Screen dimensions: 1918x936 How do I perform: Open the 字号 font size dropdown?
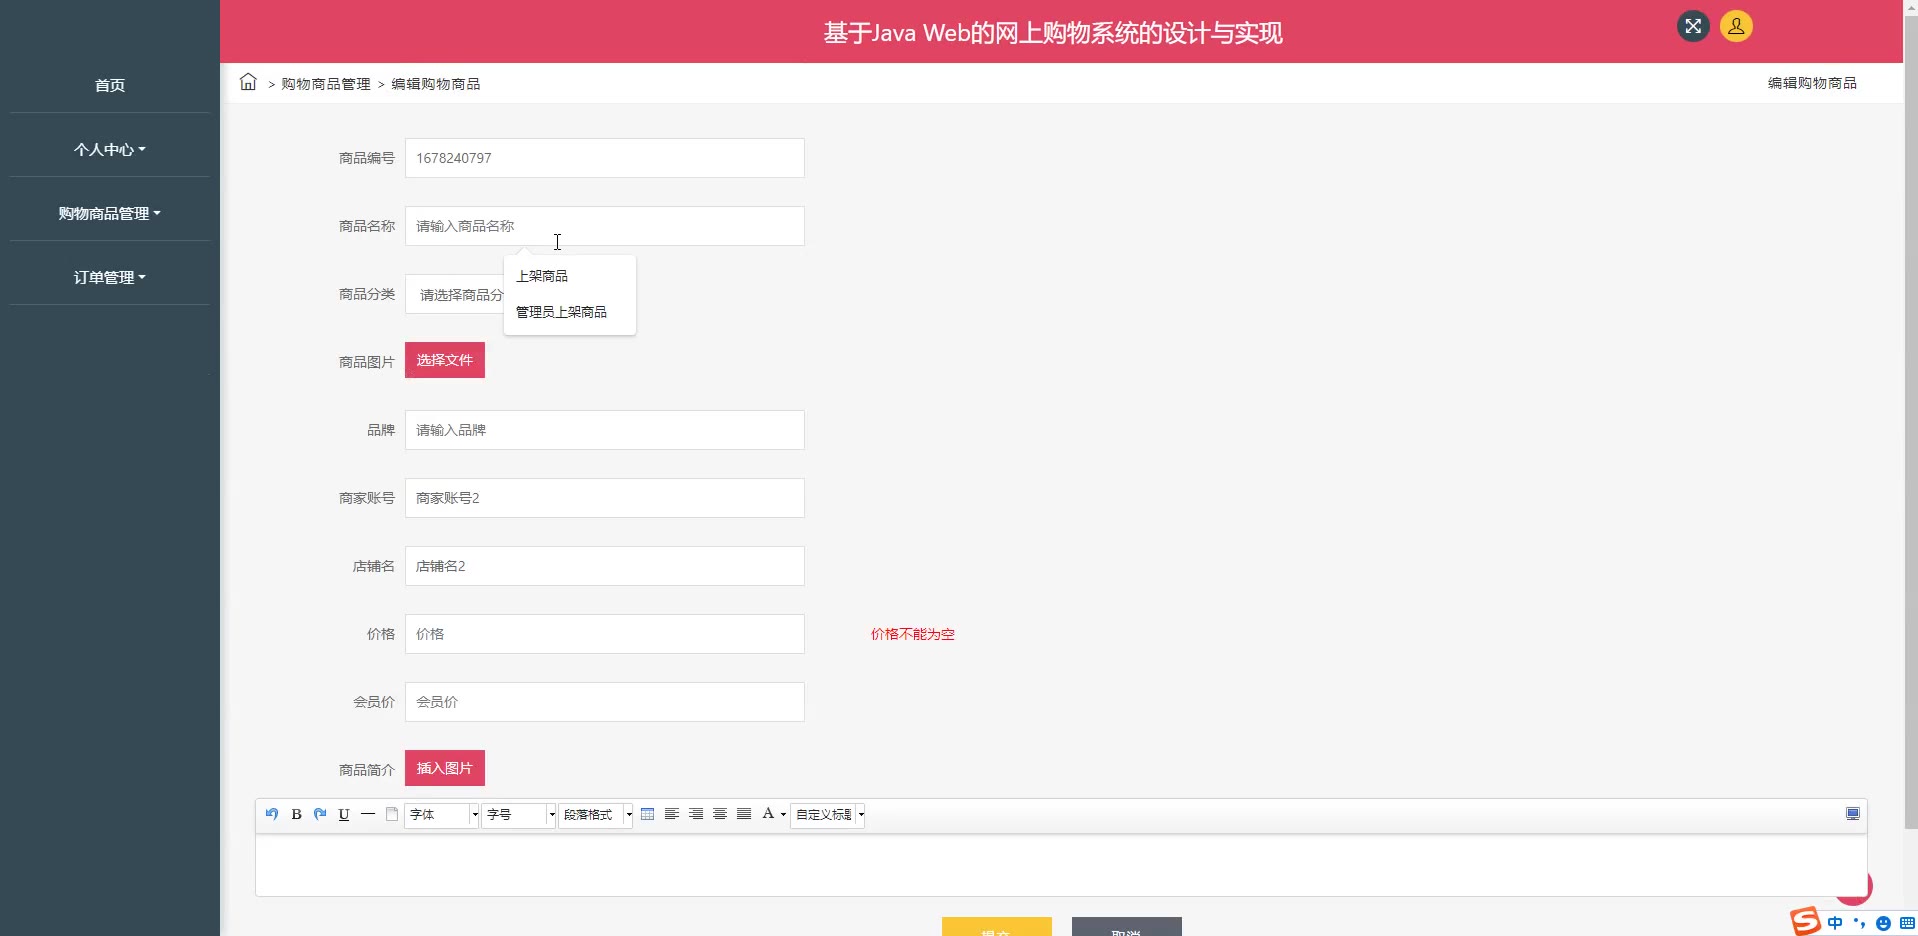[518, 815]
